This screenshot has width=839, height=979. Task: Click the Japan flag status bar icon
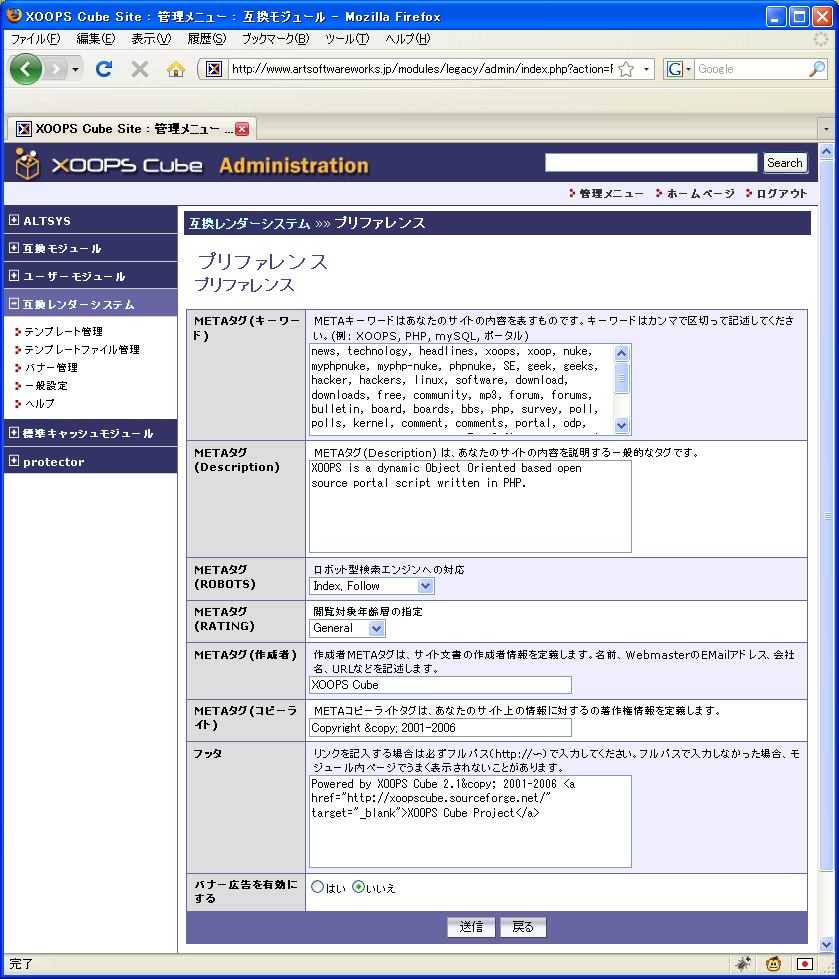pos(805,963)
